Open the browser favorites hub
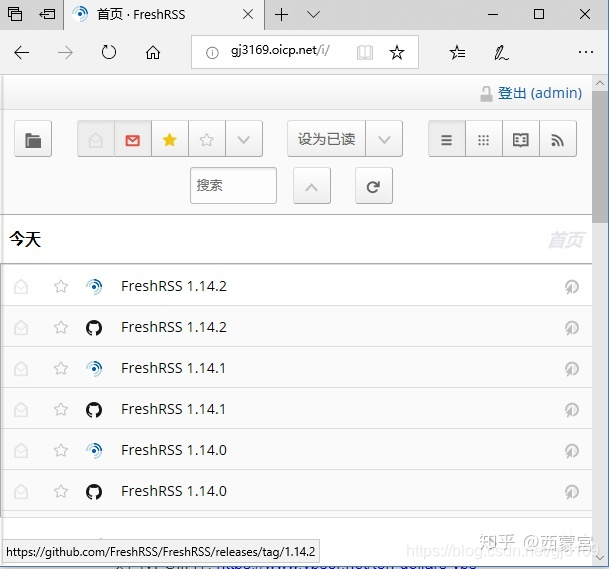Screen dimensions: 609x569 [x=457, y=52]
